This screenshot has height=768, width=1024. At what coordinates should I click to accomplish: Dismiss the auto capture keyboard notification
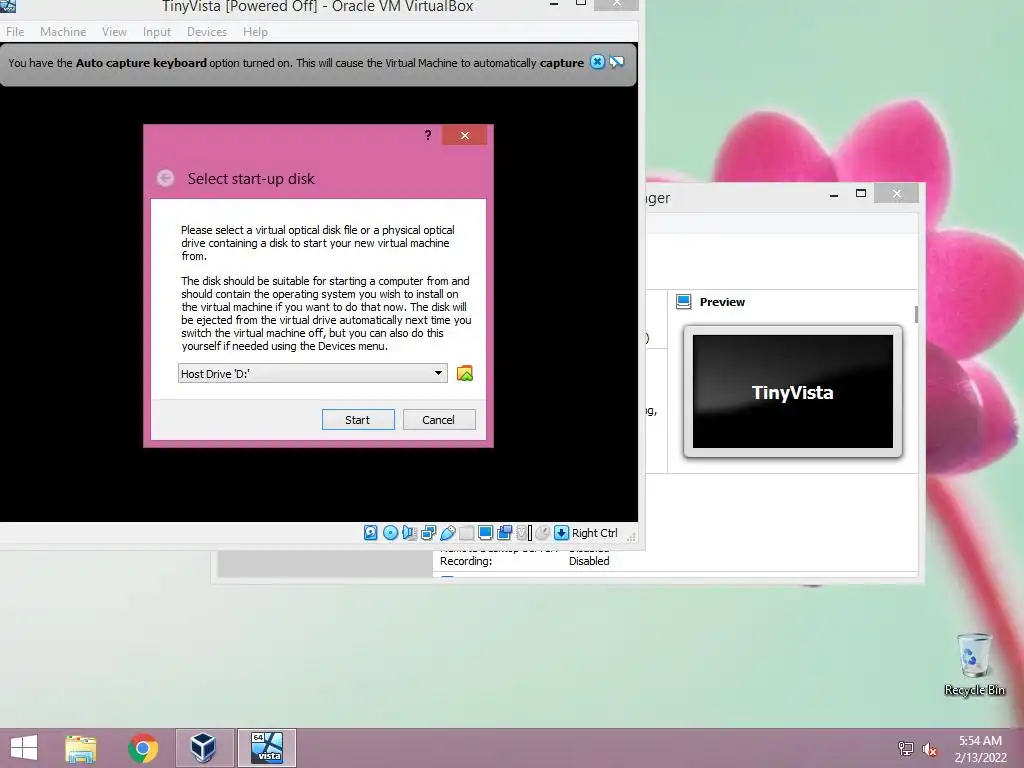tap(597, 62)
